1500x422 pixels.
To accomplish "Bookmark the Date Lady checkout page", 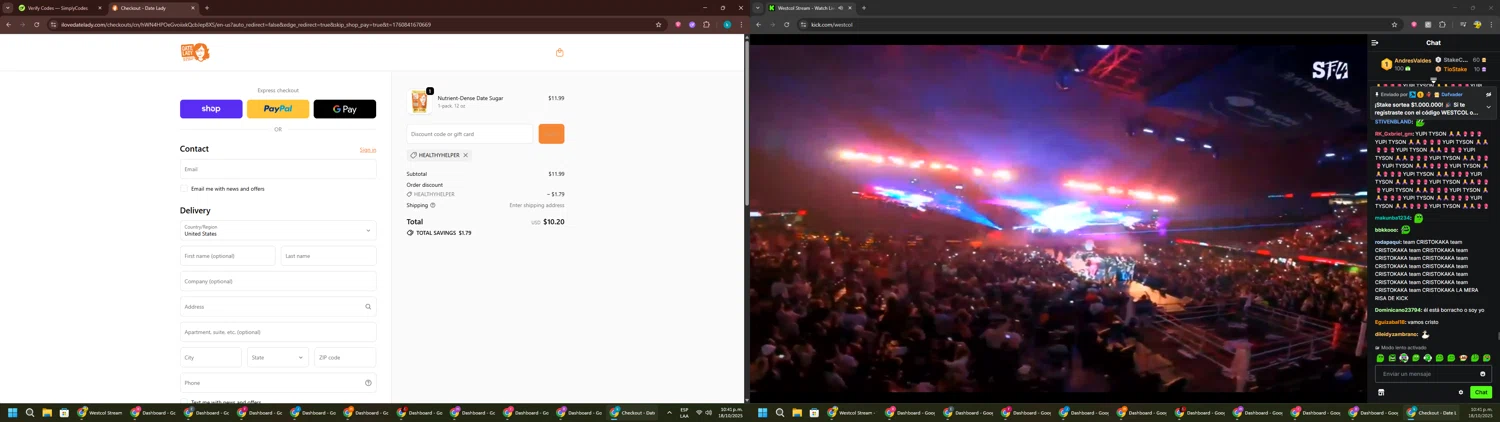I will (x=658, y=25).
